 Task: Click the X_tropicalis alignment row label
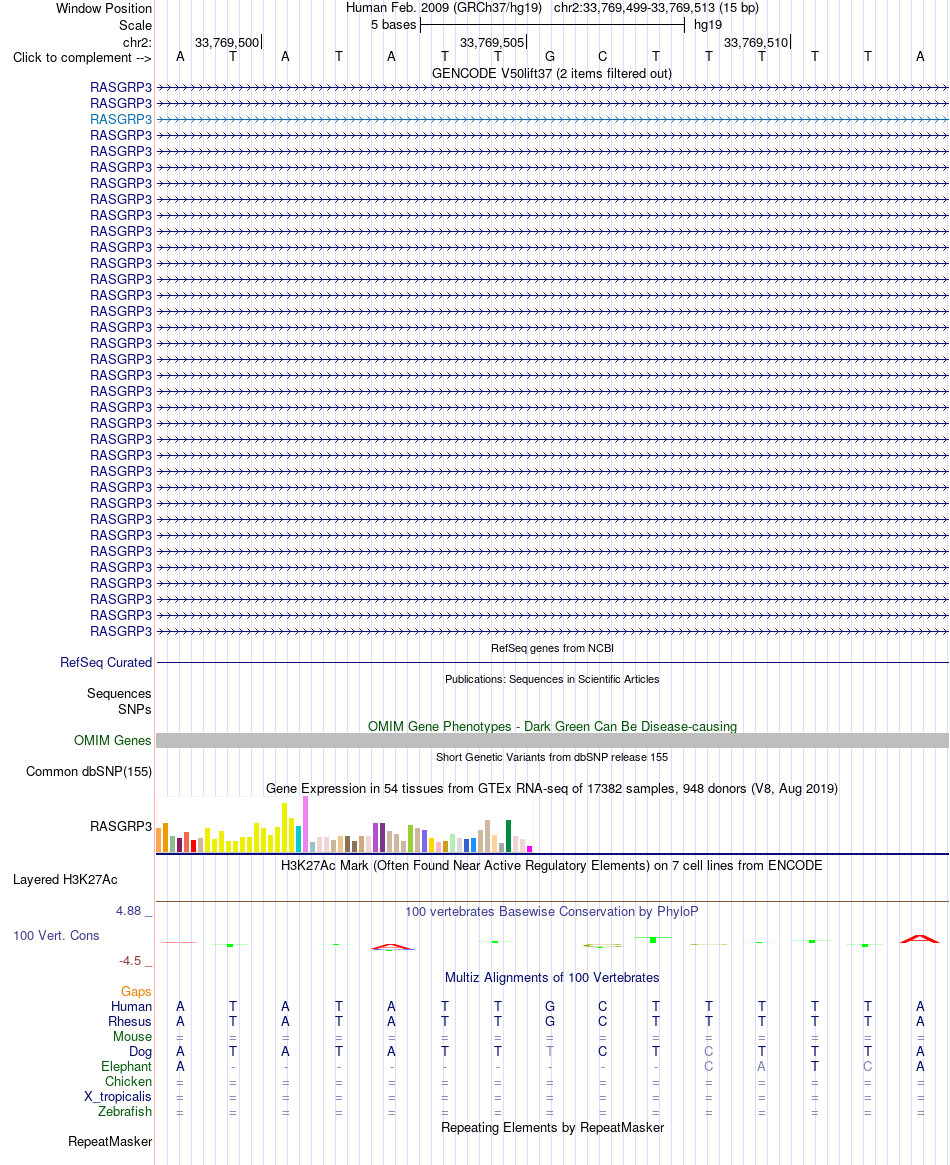[x=117, y=1097]
